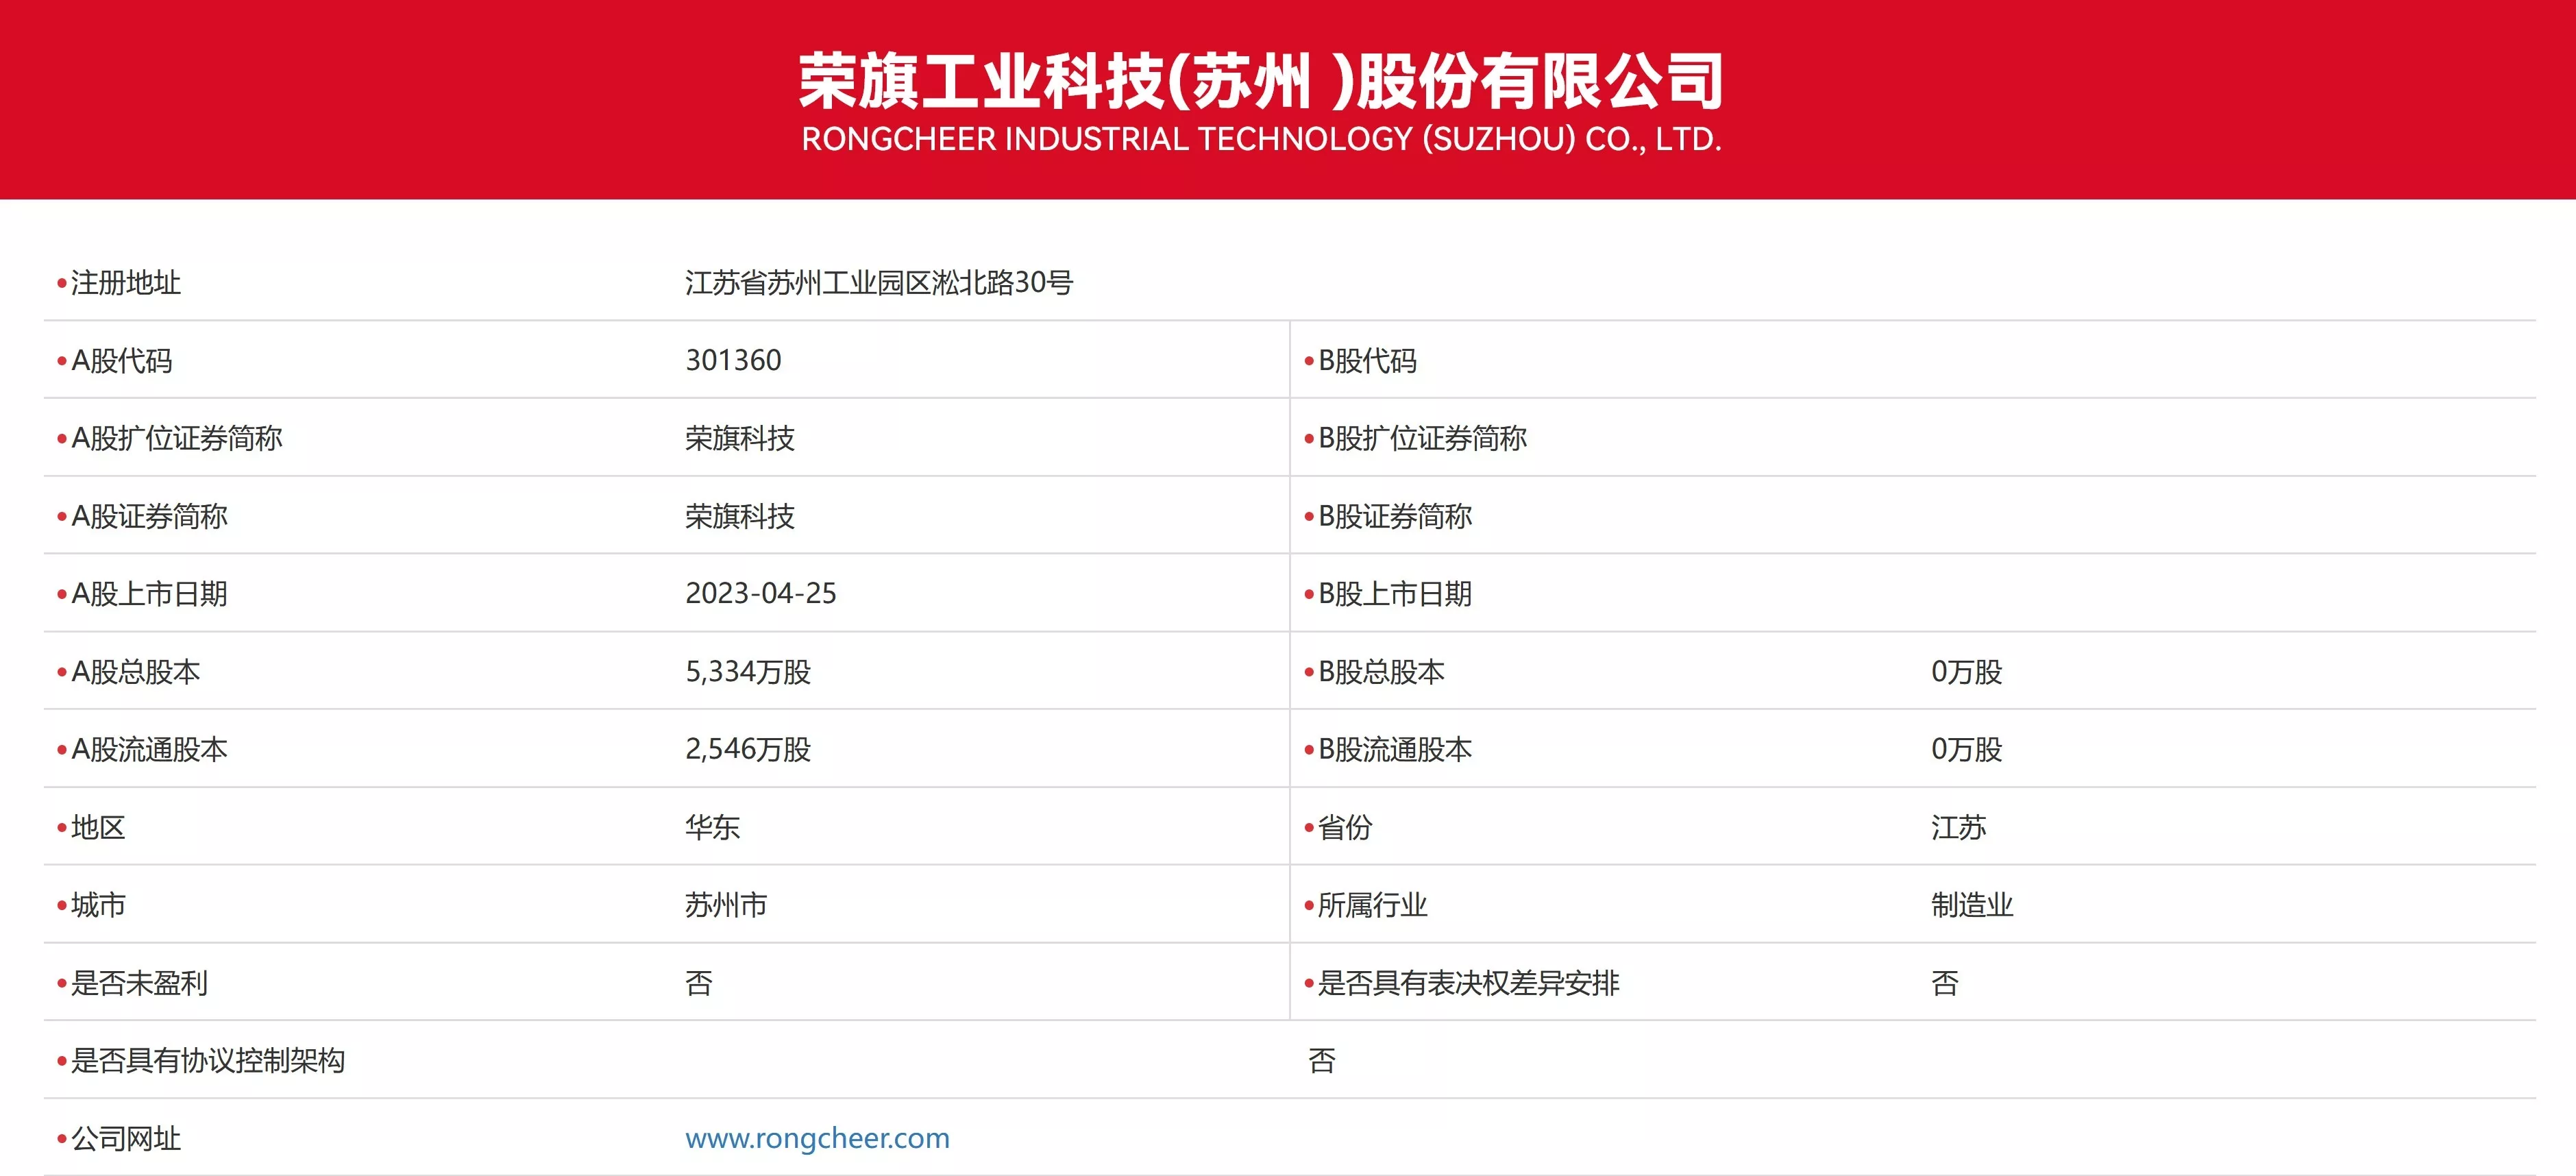Click the English name RONGCHEER INDUSTRIAL TECHNOLOGY (SUZHOU) CO., LTD.

coord(1261,139)
